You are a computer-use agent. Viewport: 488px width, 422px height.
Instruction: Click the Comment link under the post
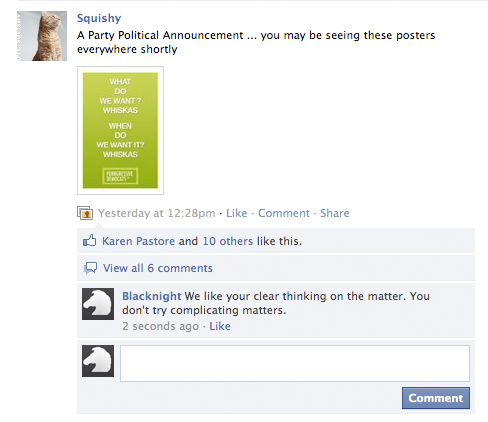tap(284, 213)
